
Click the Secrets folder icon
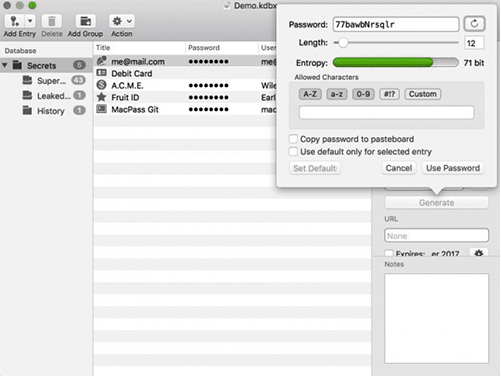tap(17, 65)
